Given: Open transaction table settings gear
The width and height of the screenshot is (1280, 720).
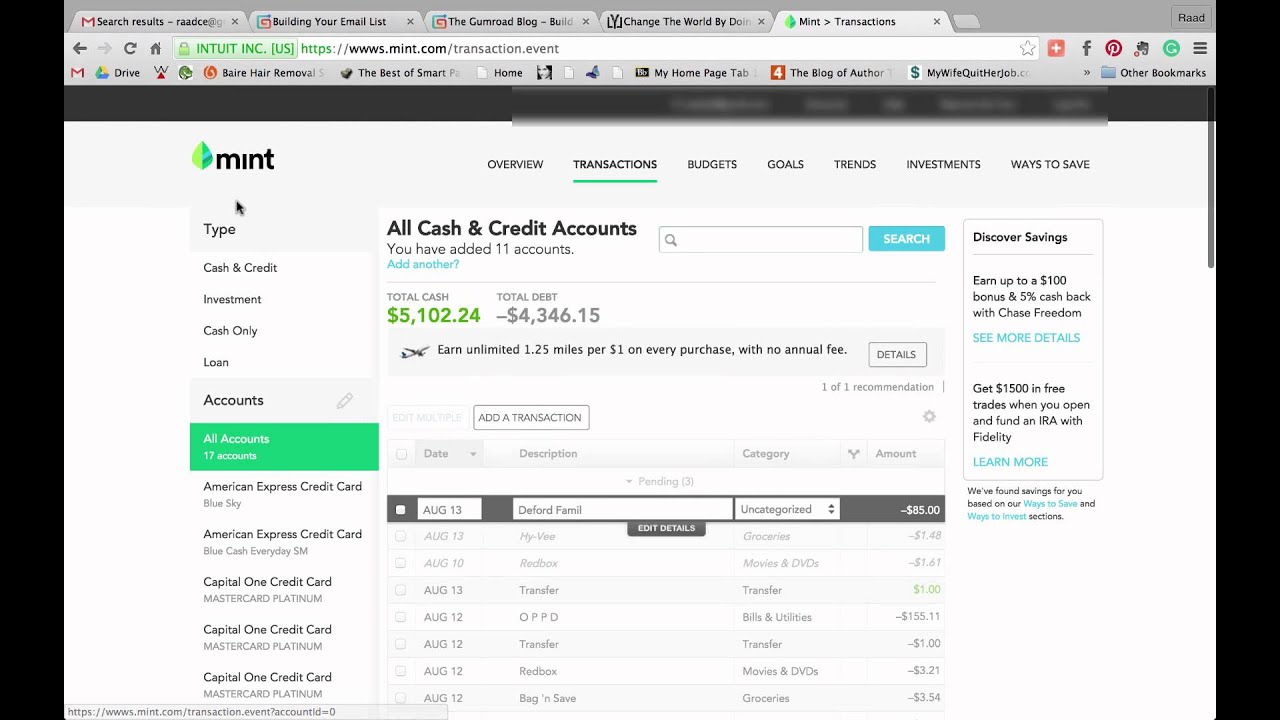Looking at the screenshot, I should point(929,417).
